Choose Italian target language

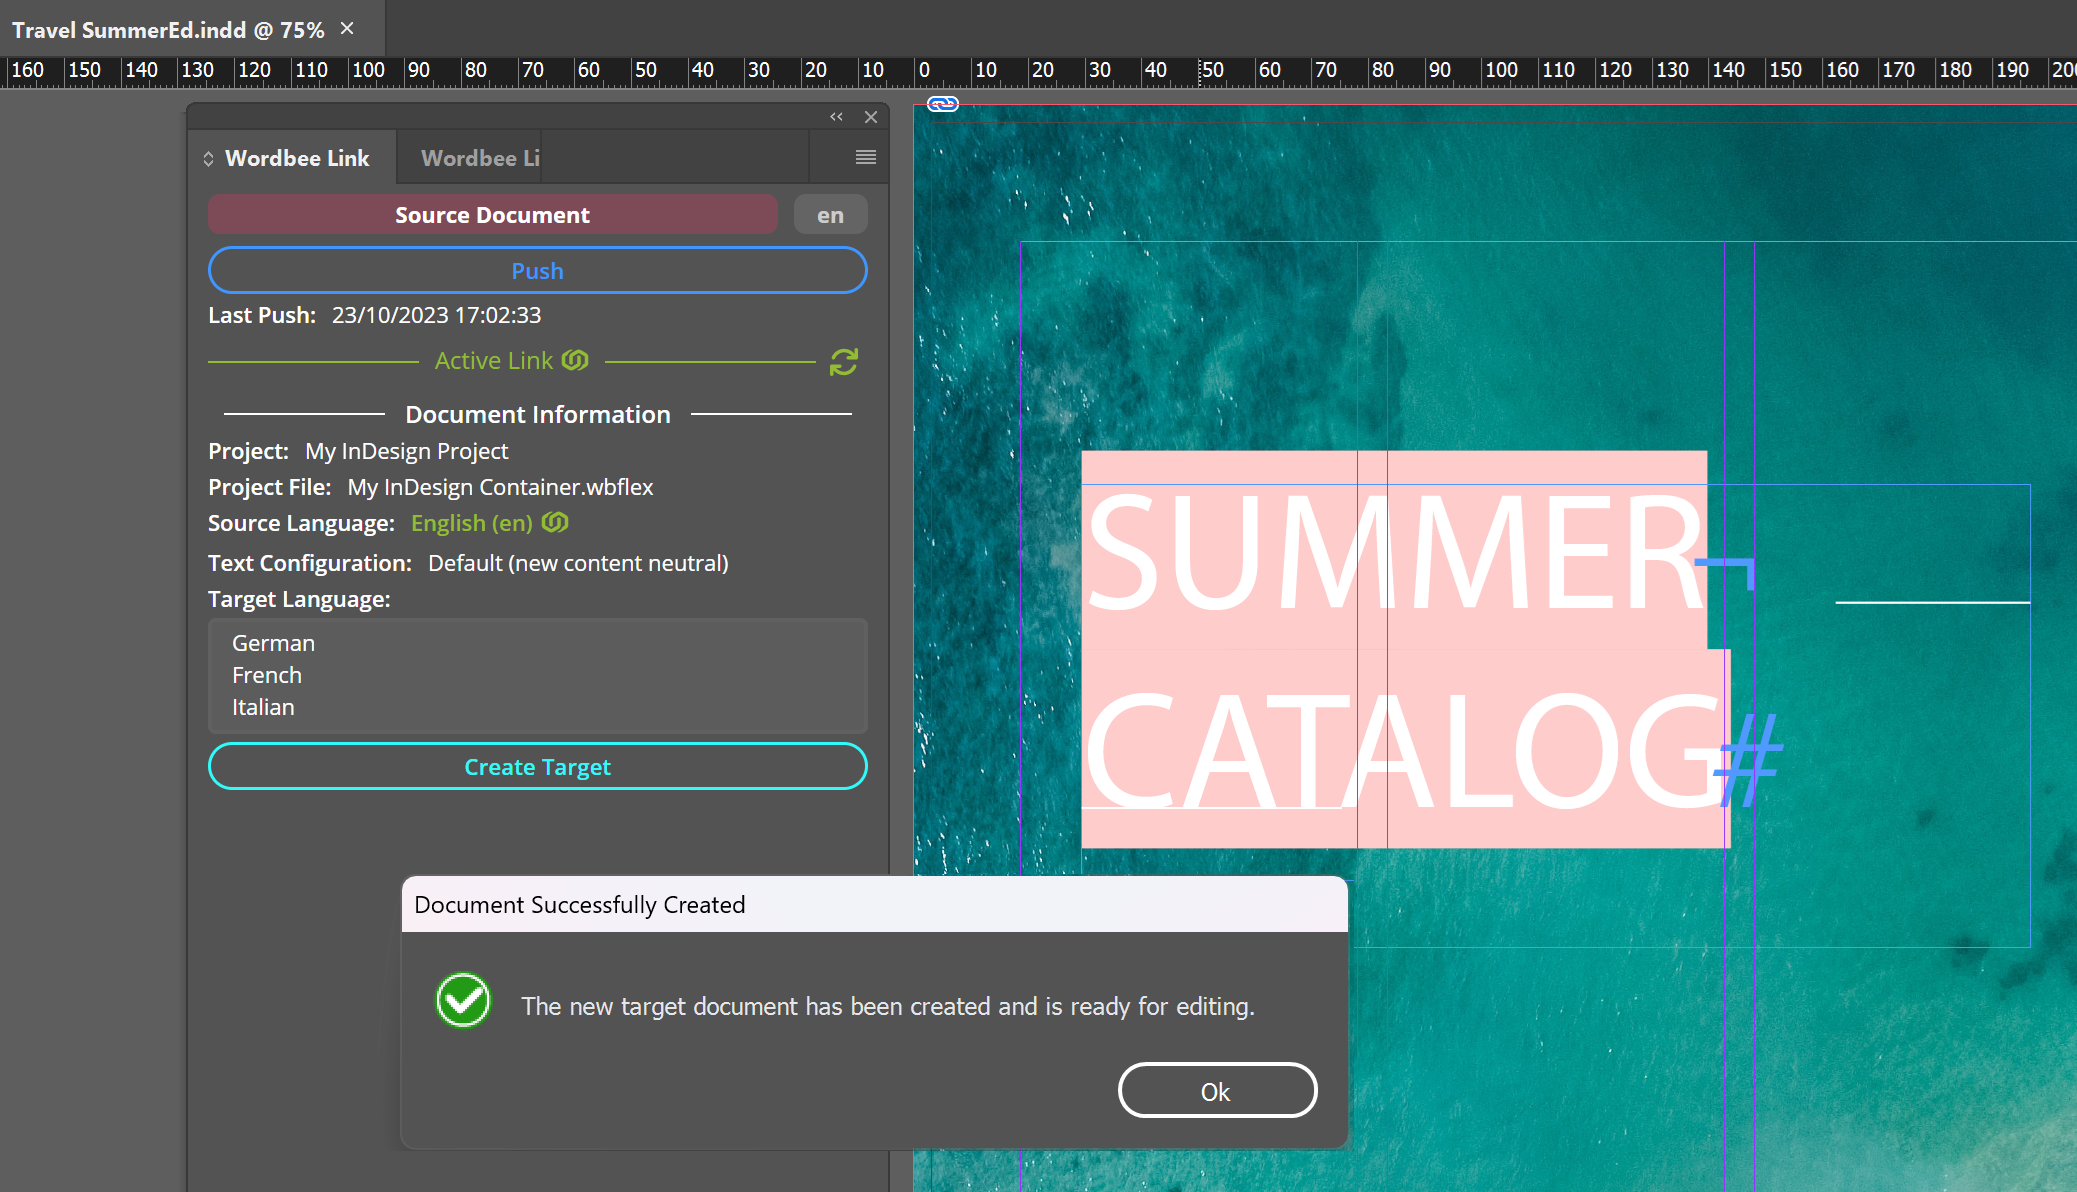[x=263, y=707]
